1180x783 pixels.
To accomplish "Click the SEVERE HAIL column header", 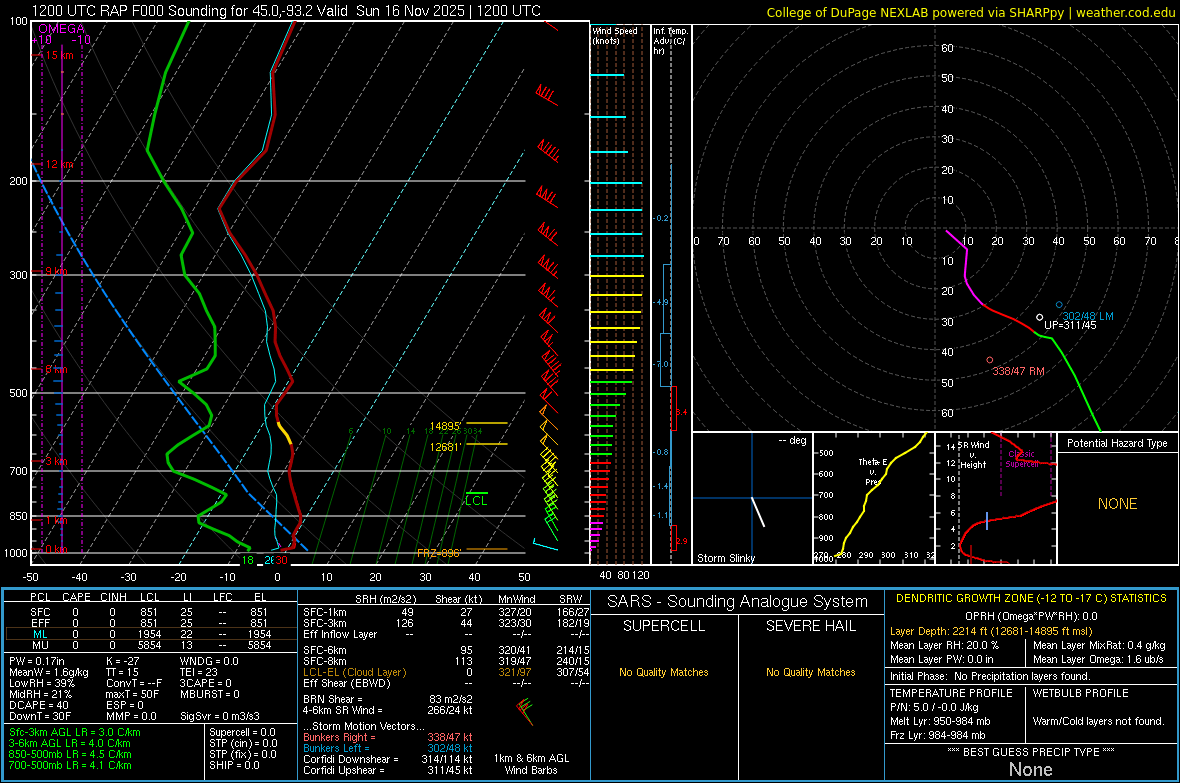I will (811, 626).
